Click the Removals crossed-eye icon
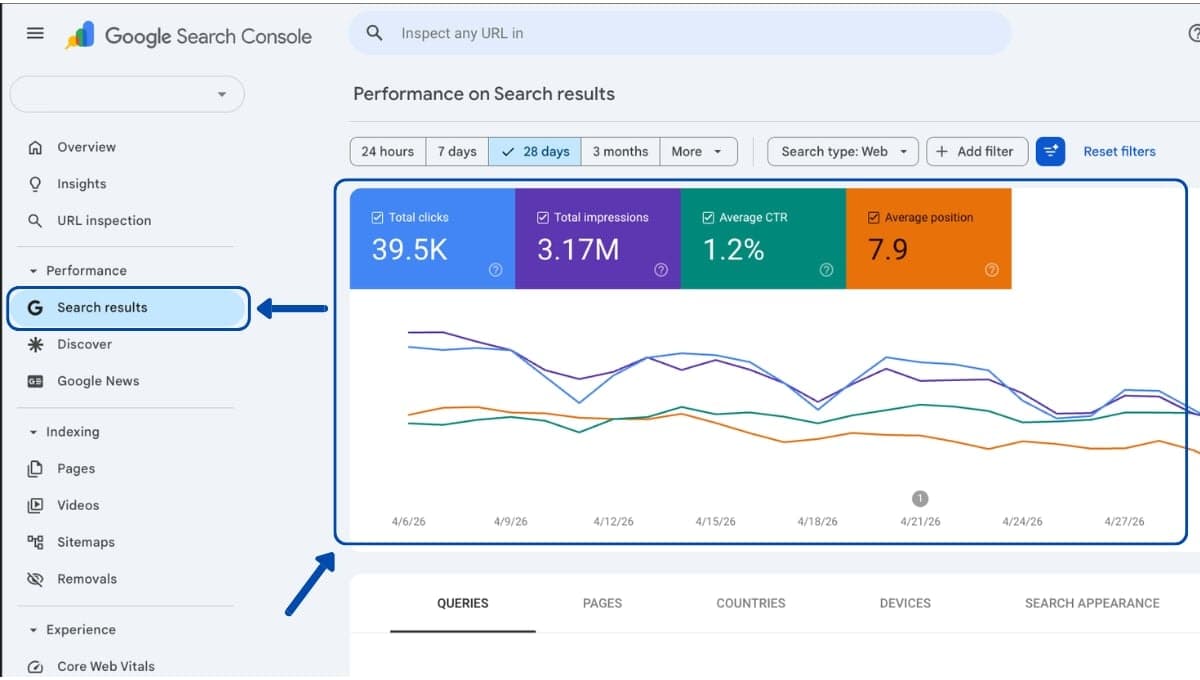This screenshot has height=680, width=1200. click(x=35, y=579)
